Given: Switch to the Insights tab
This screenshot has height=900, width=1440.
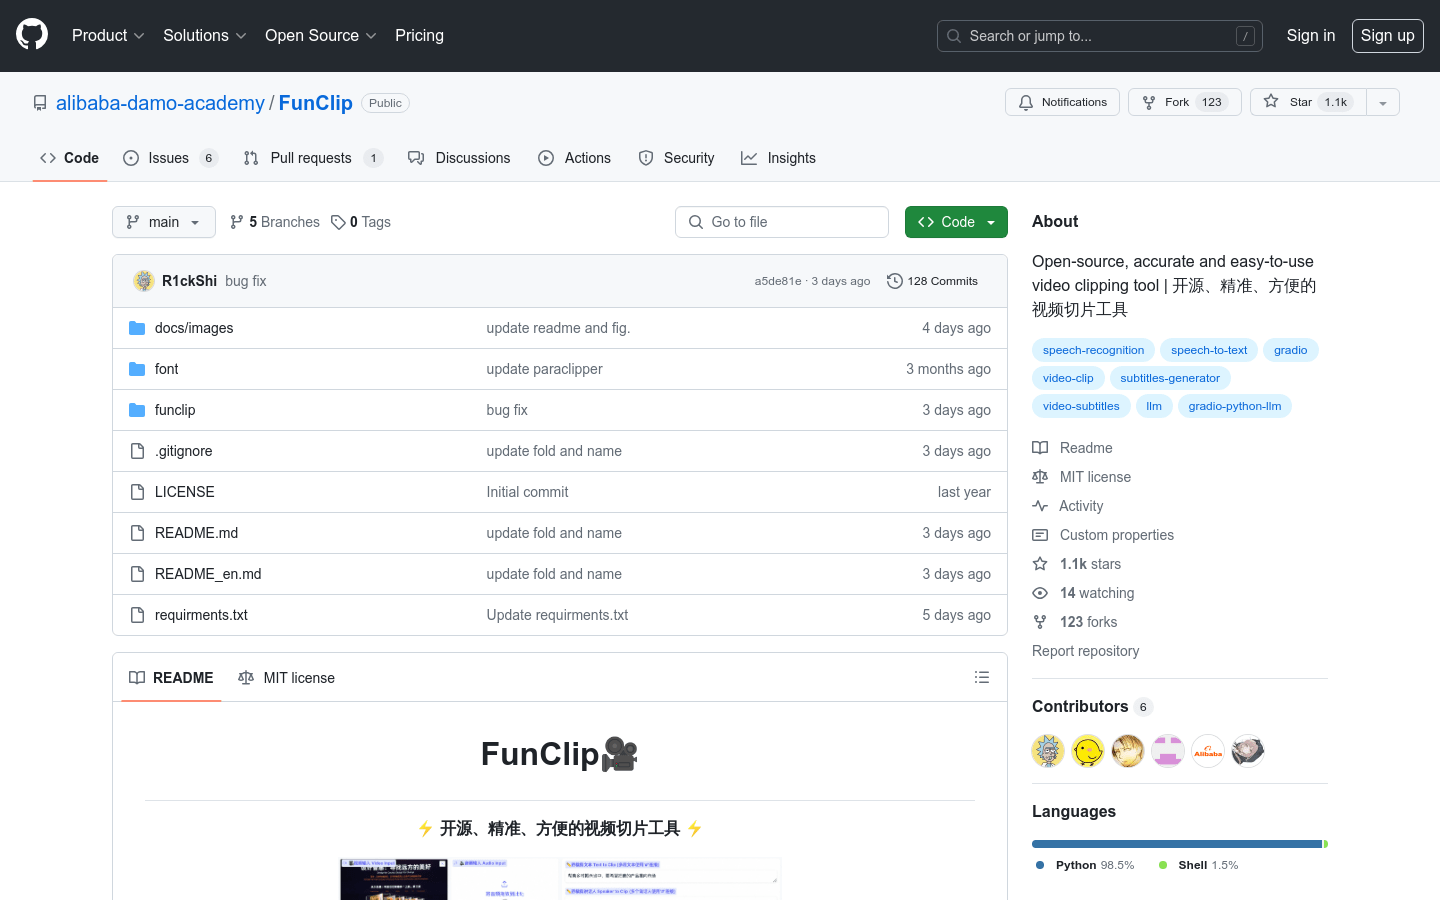Looking at the screenshot, I should (778, 158).
